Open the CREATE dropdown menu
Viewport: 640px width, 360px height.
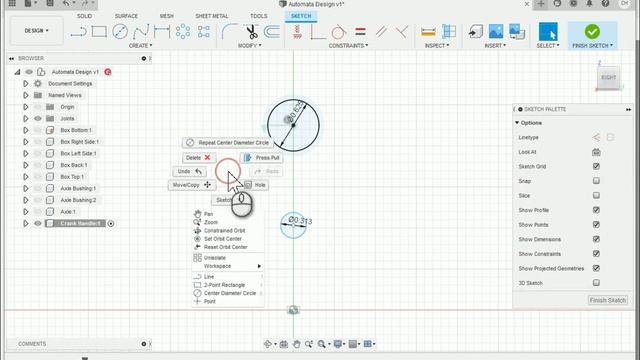pos(140,46)
